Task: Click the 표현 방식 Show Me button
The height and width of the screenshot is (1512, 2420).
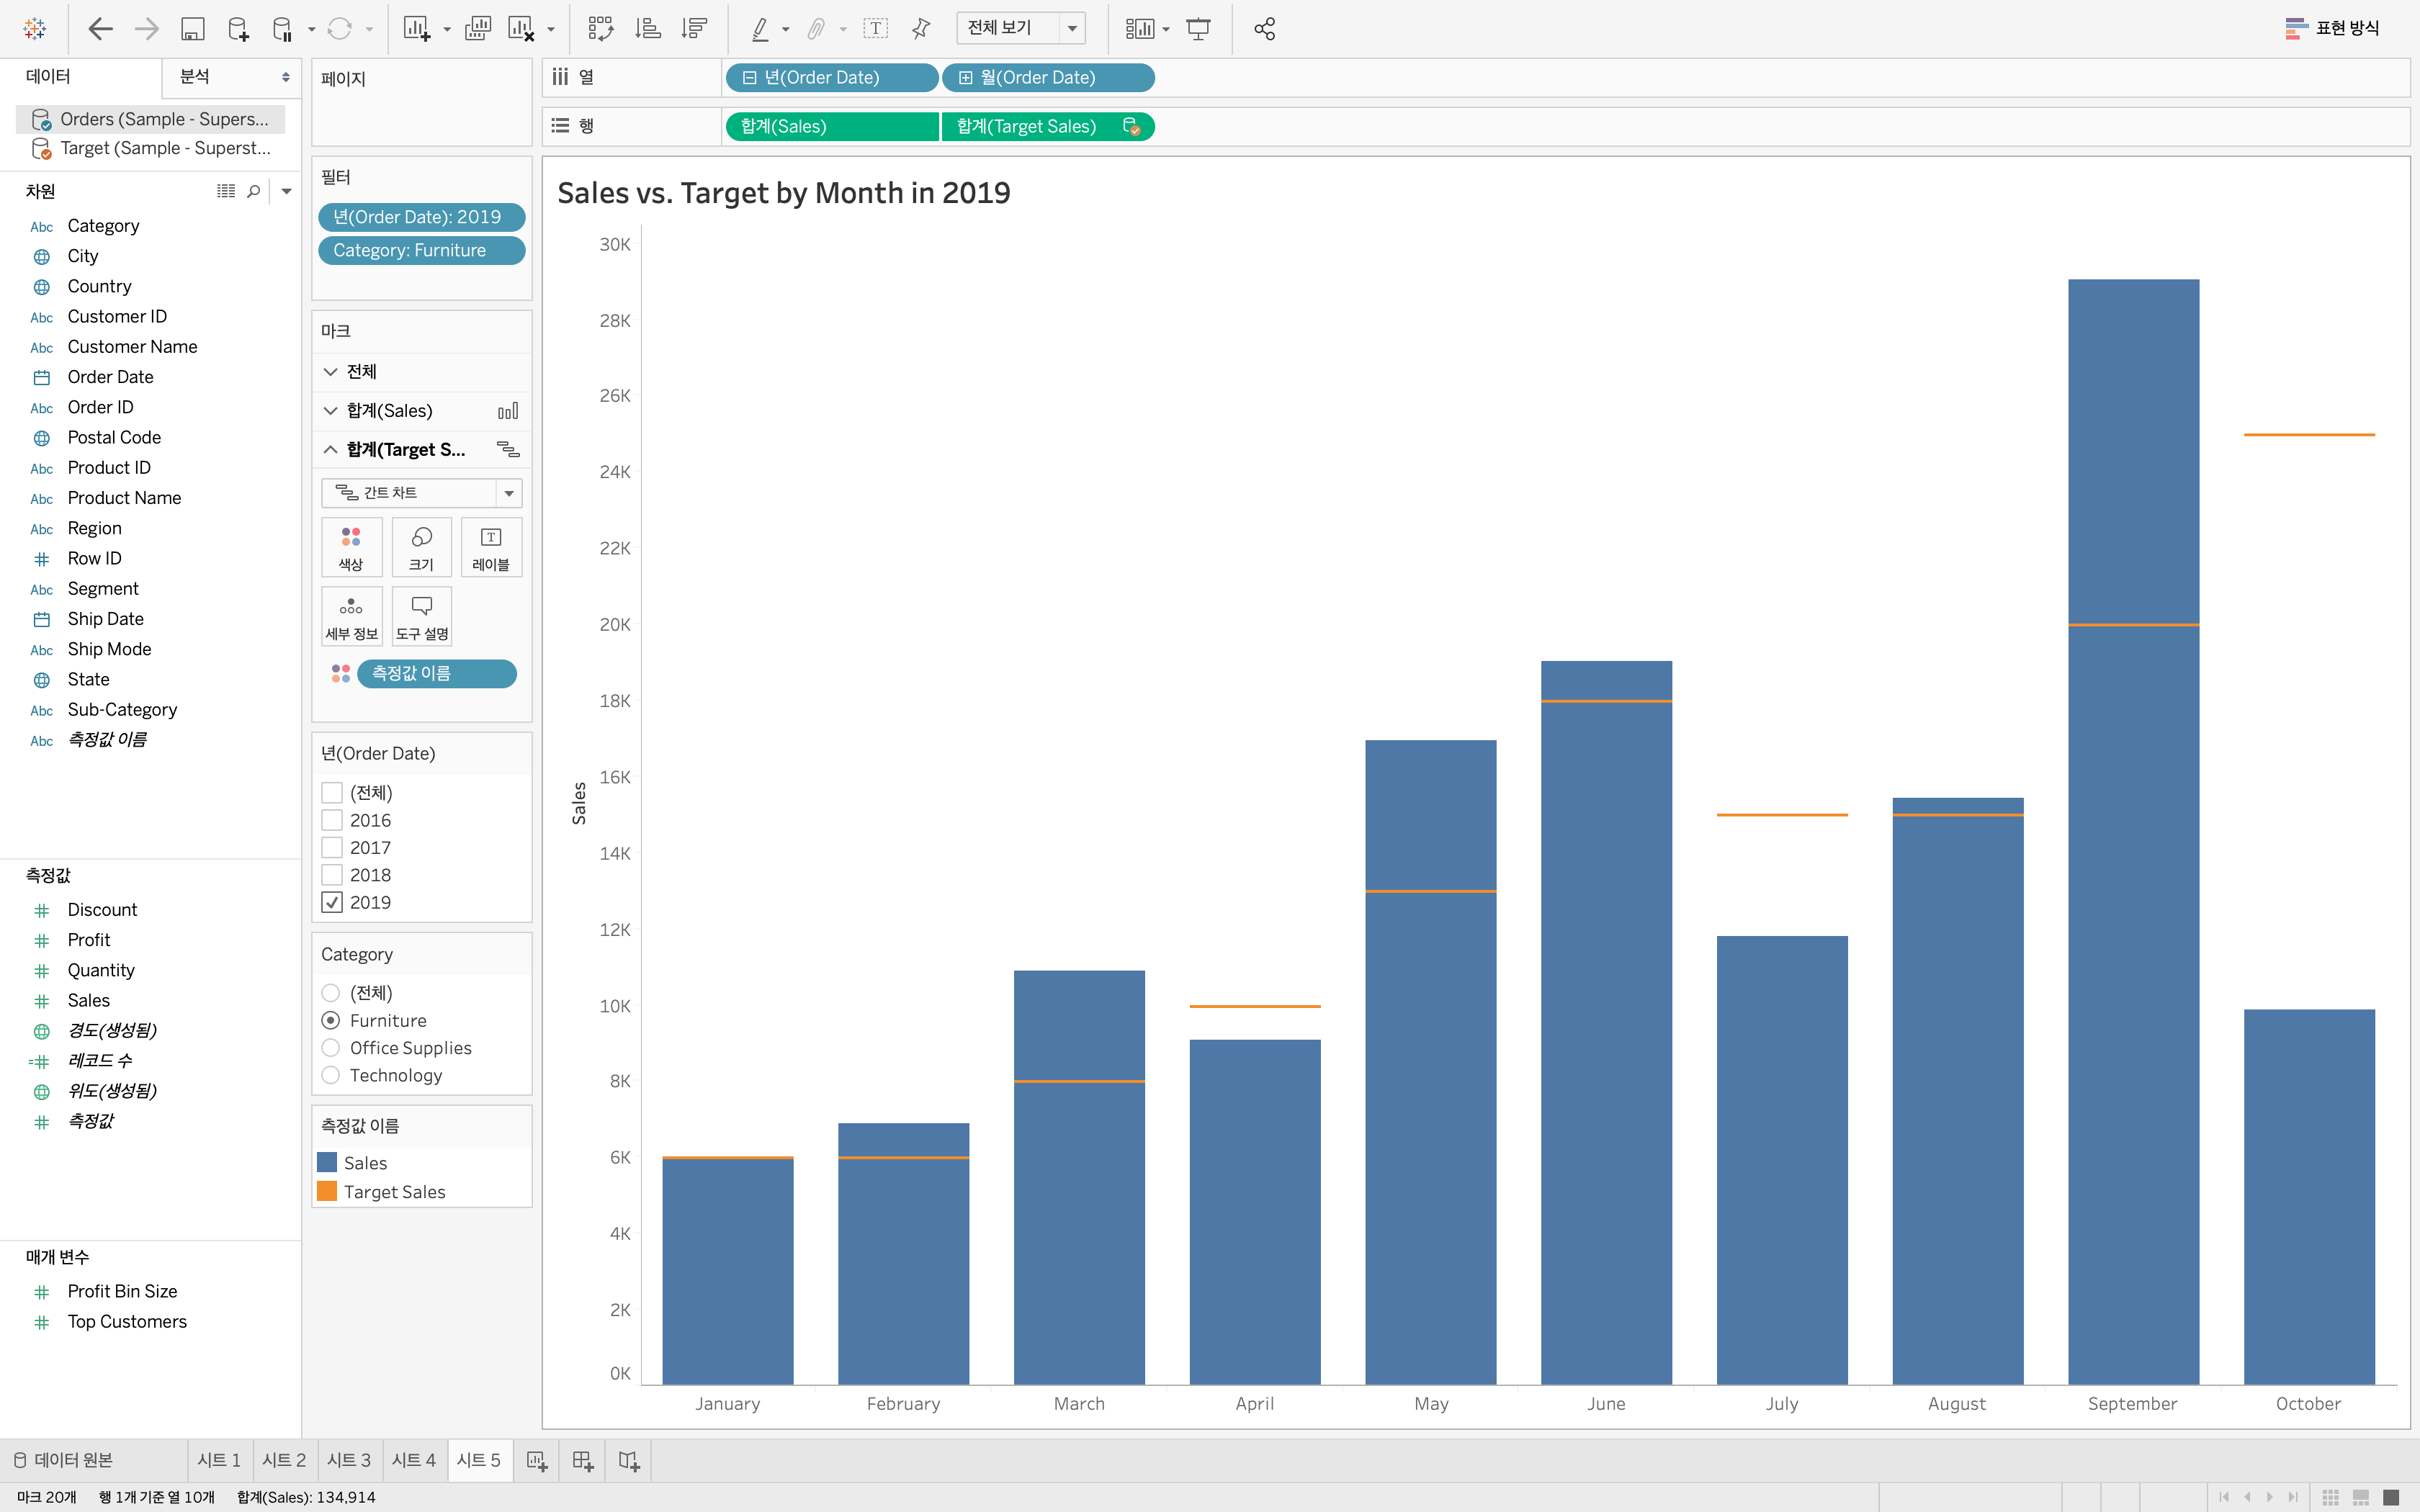Action: click(2333, 28)
